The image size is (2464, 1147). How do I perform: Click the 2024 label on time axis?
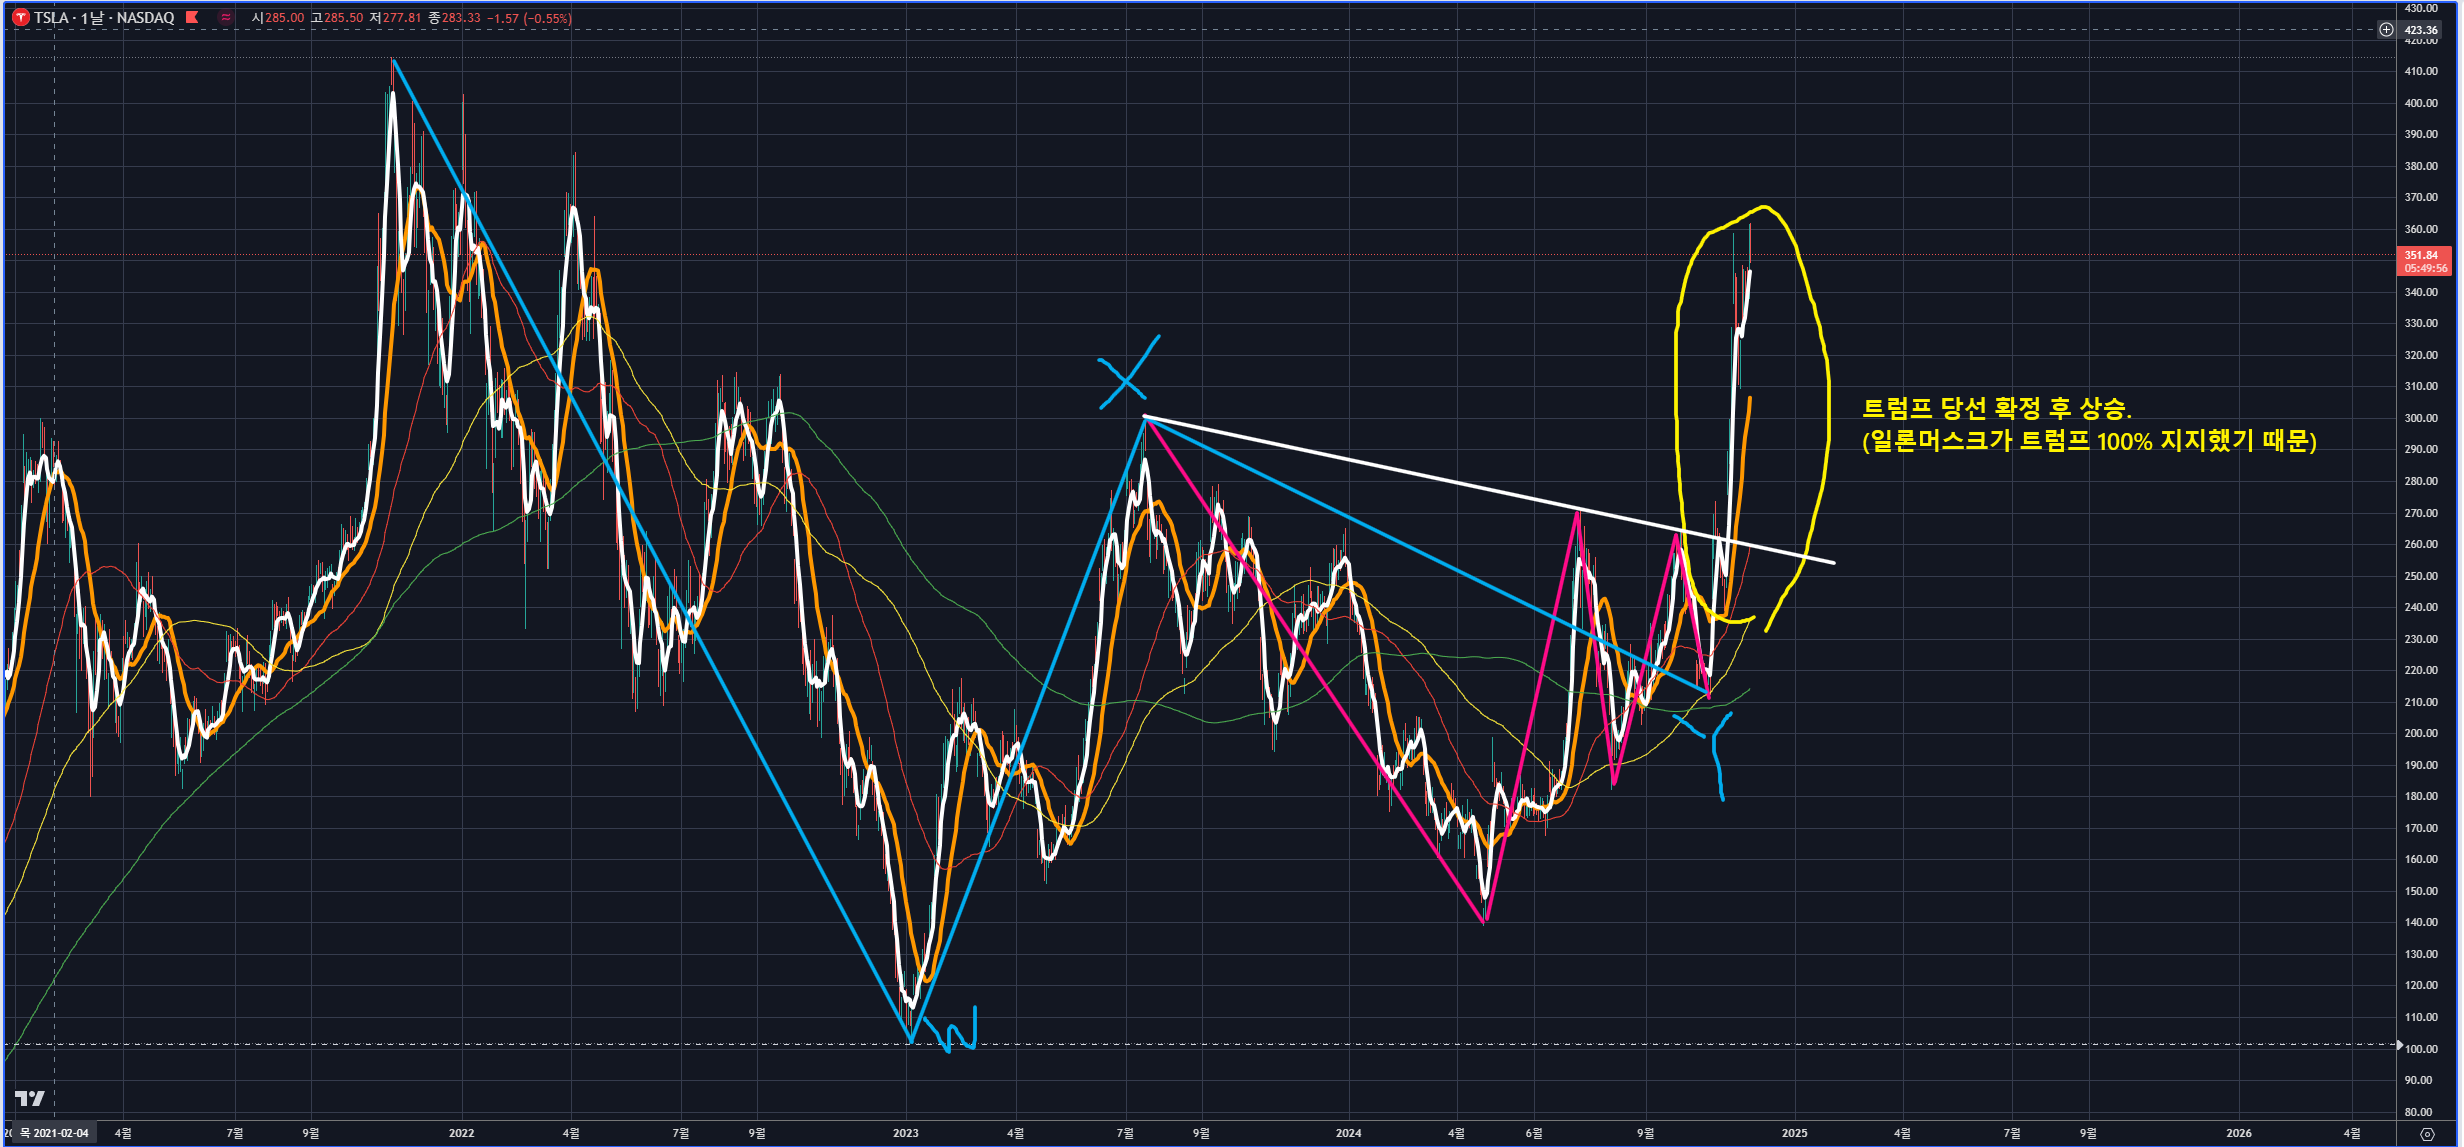click(x=1348, y=1133)
